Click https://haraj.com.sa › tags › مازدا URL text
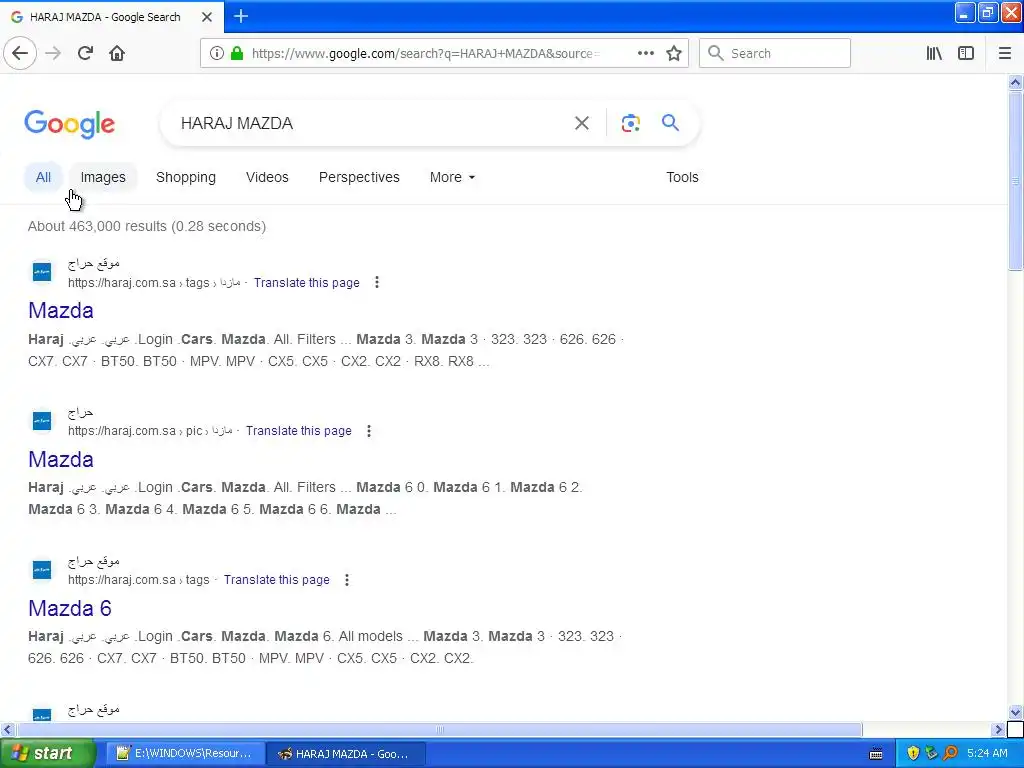This screenshot has width=1024, height=768. coord(154,283)
